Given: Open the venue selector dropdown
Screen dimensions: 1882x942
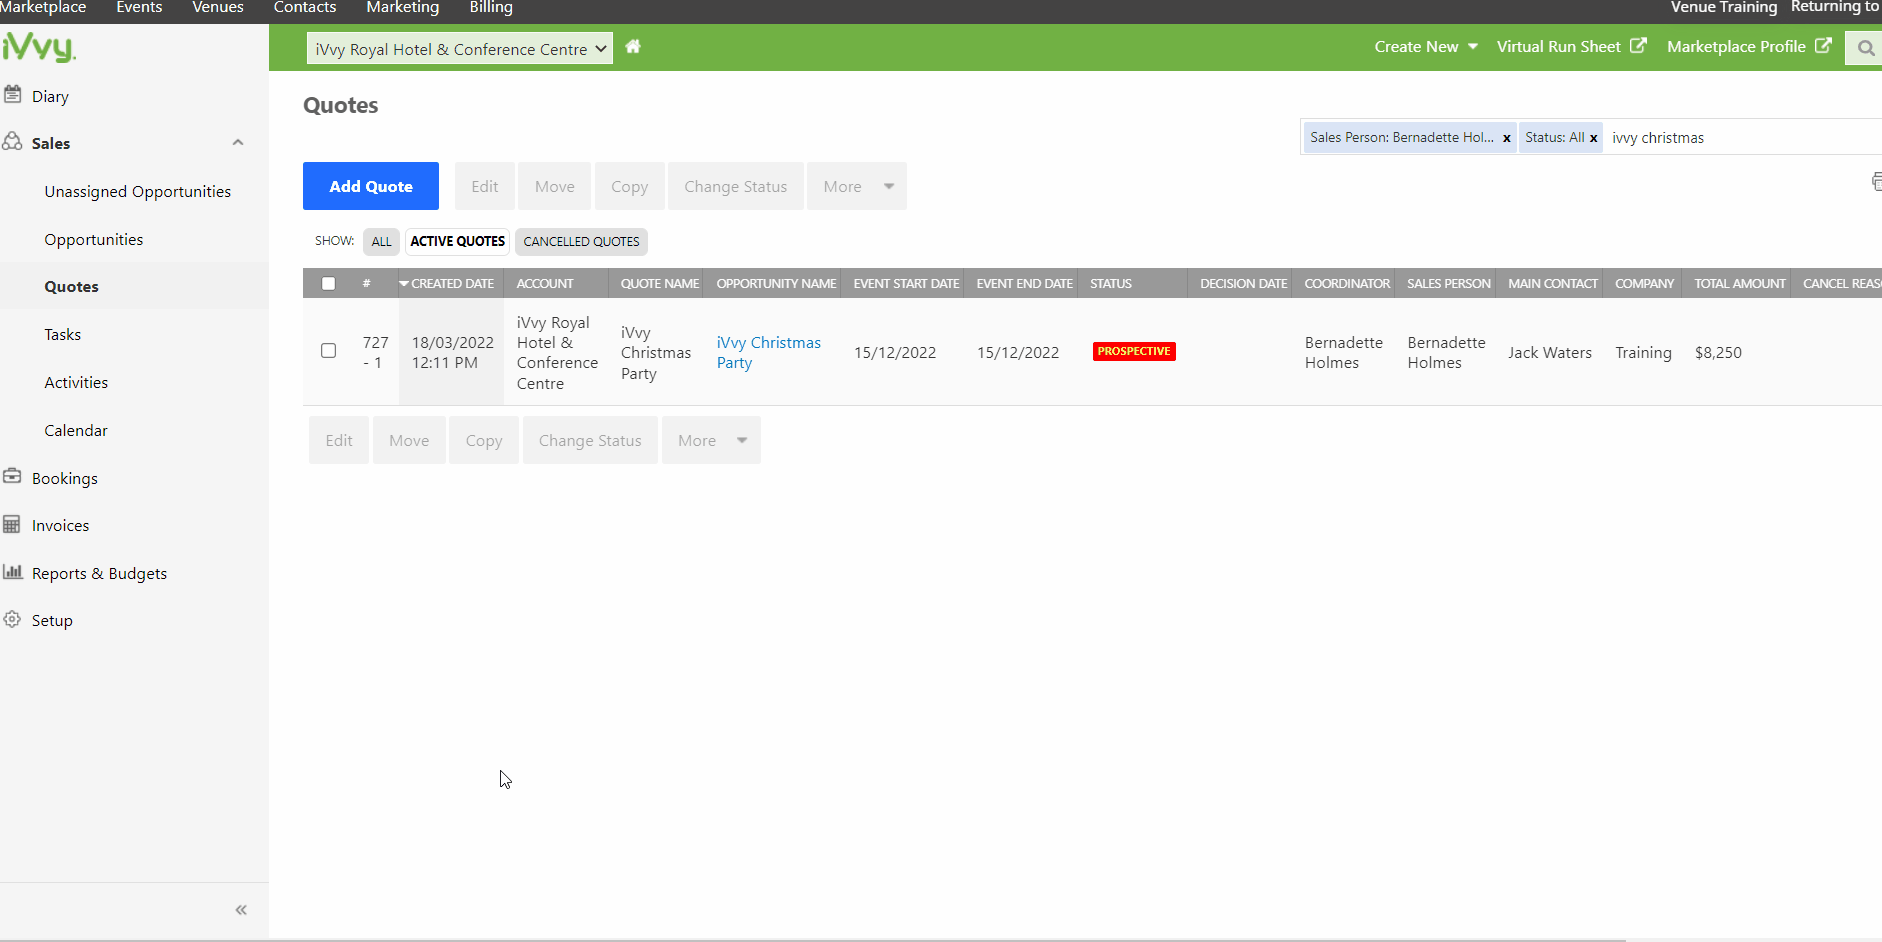Looking at the screenshot, I should (460, 49).
